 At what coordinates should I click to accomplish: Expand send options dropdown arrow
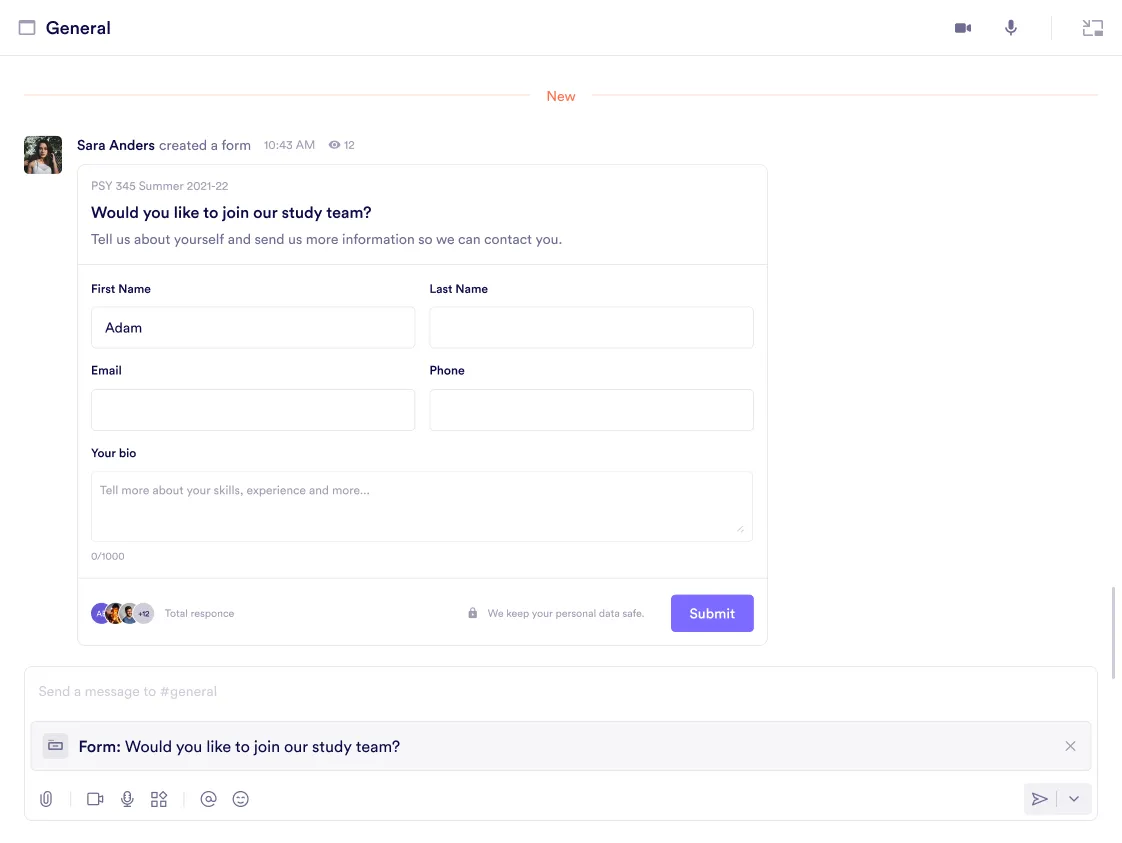1074,799
